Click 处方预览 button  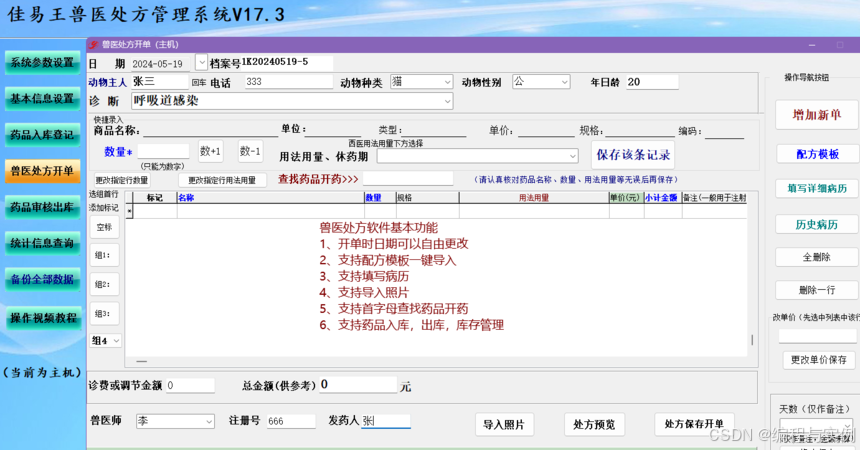click(x=595, y=425)
